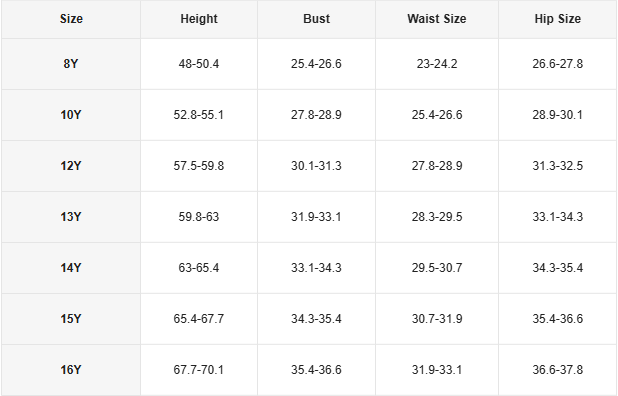Click the Waist Size column header
Image resolution: width=618 pixels, height=396 pixels.
(437, 19)
